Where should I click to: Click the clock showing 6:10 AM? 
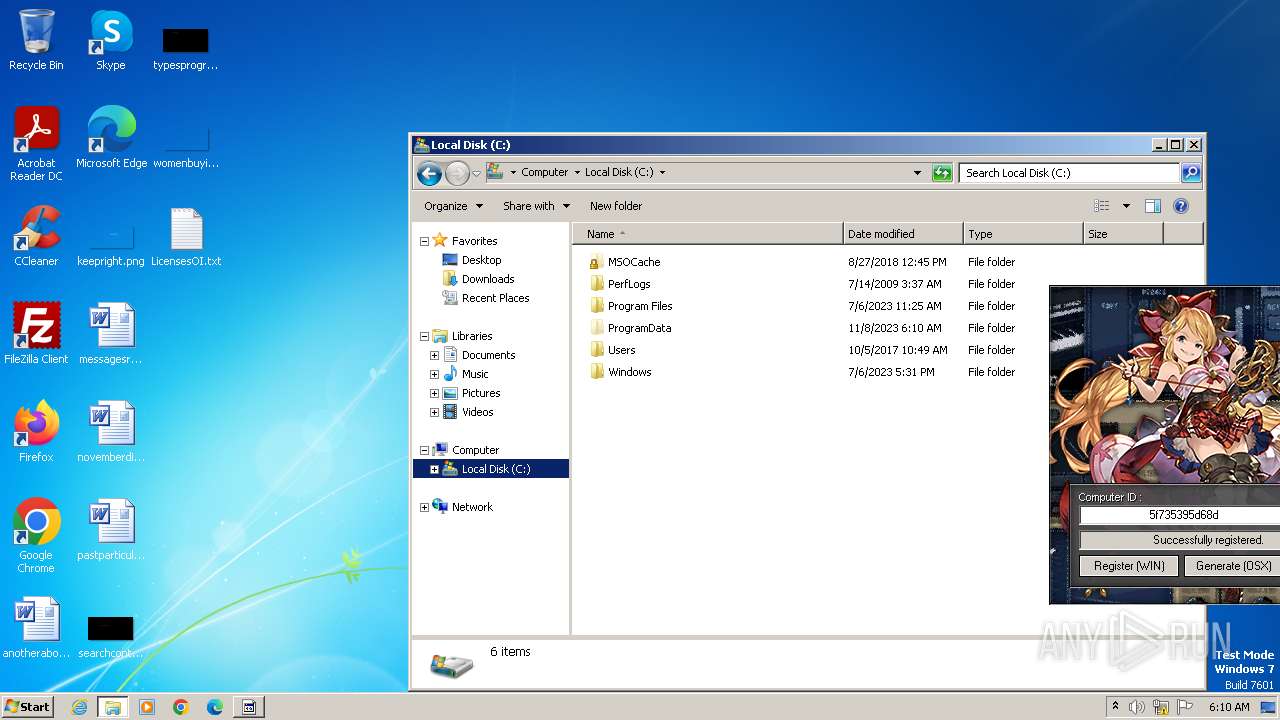pyautogui.click(x=1229, y=707)
